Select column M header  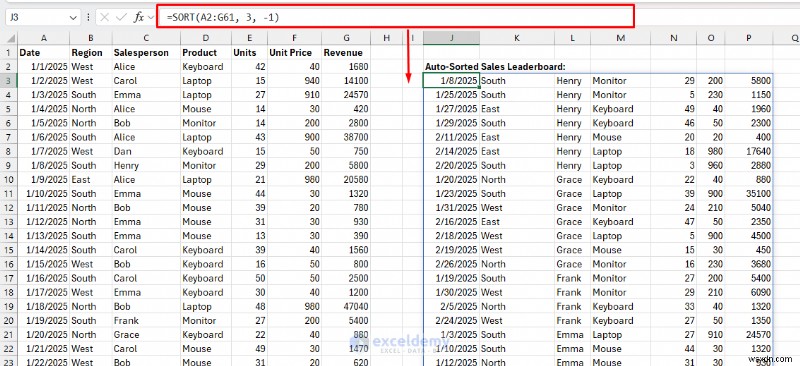(x=620, y=38)
